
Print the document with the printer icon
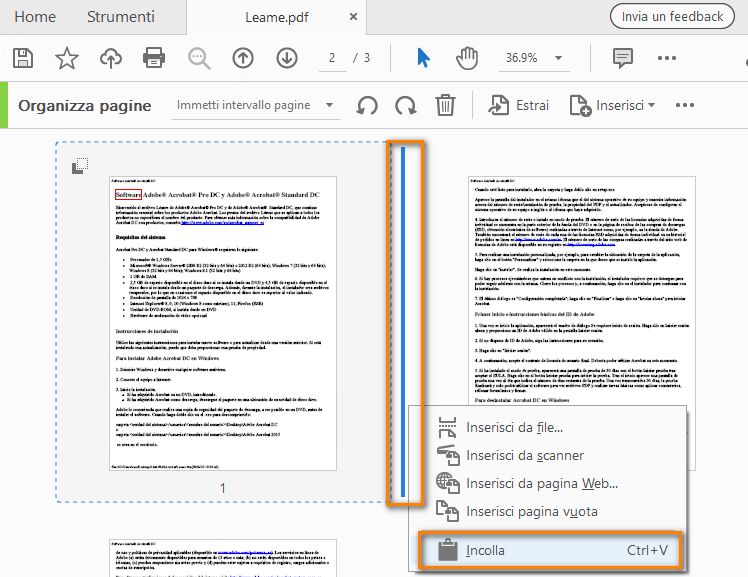(x=154, y=58)
